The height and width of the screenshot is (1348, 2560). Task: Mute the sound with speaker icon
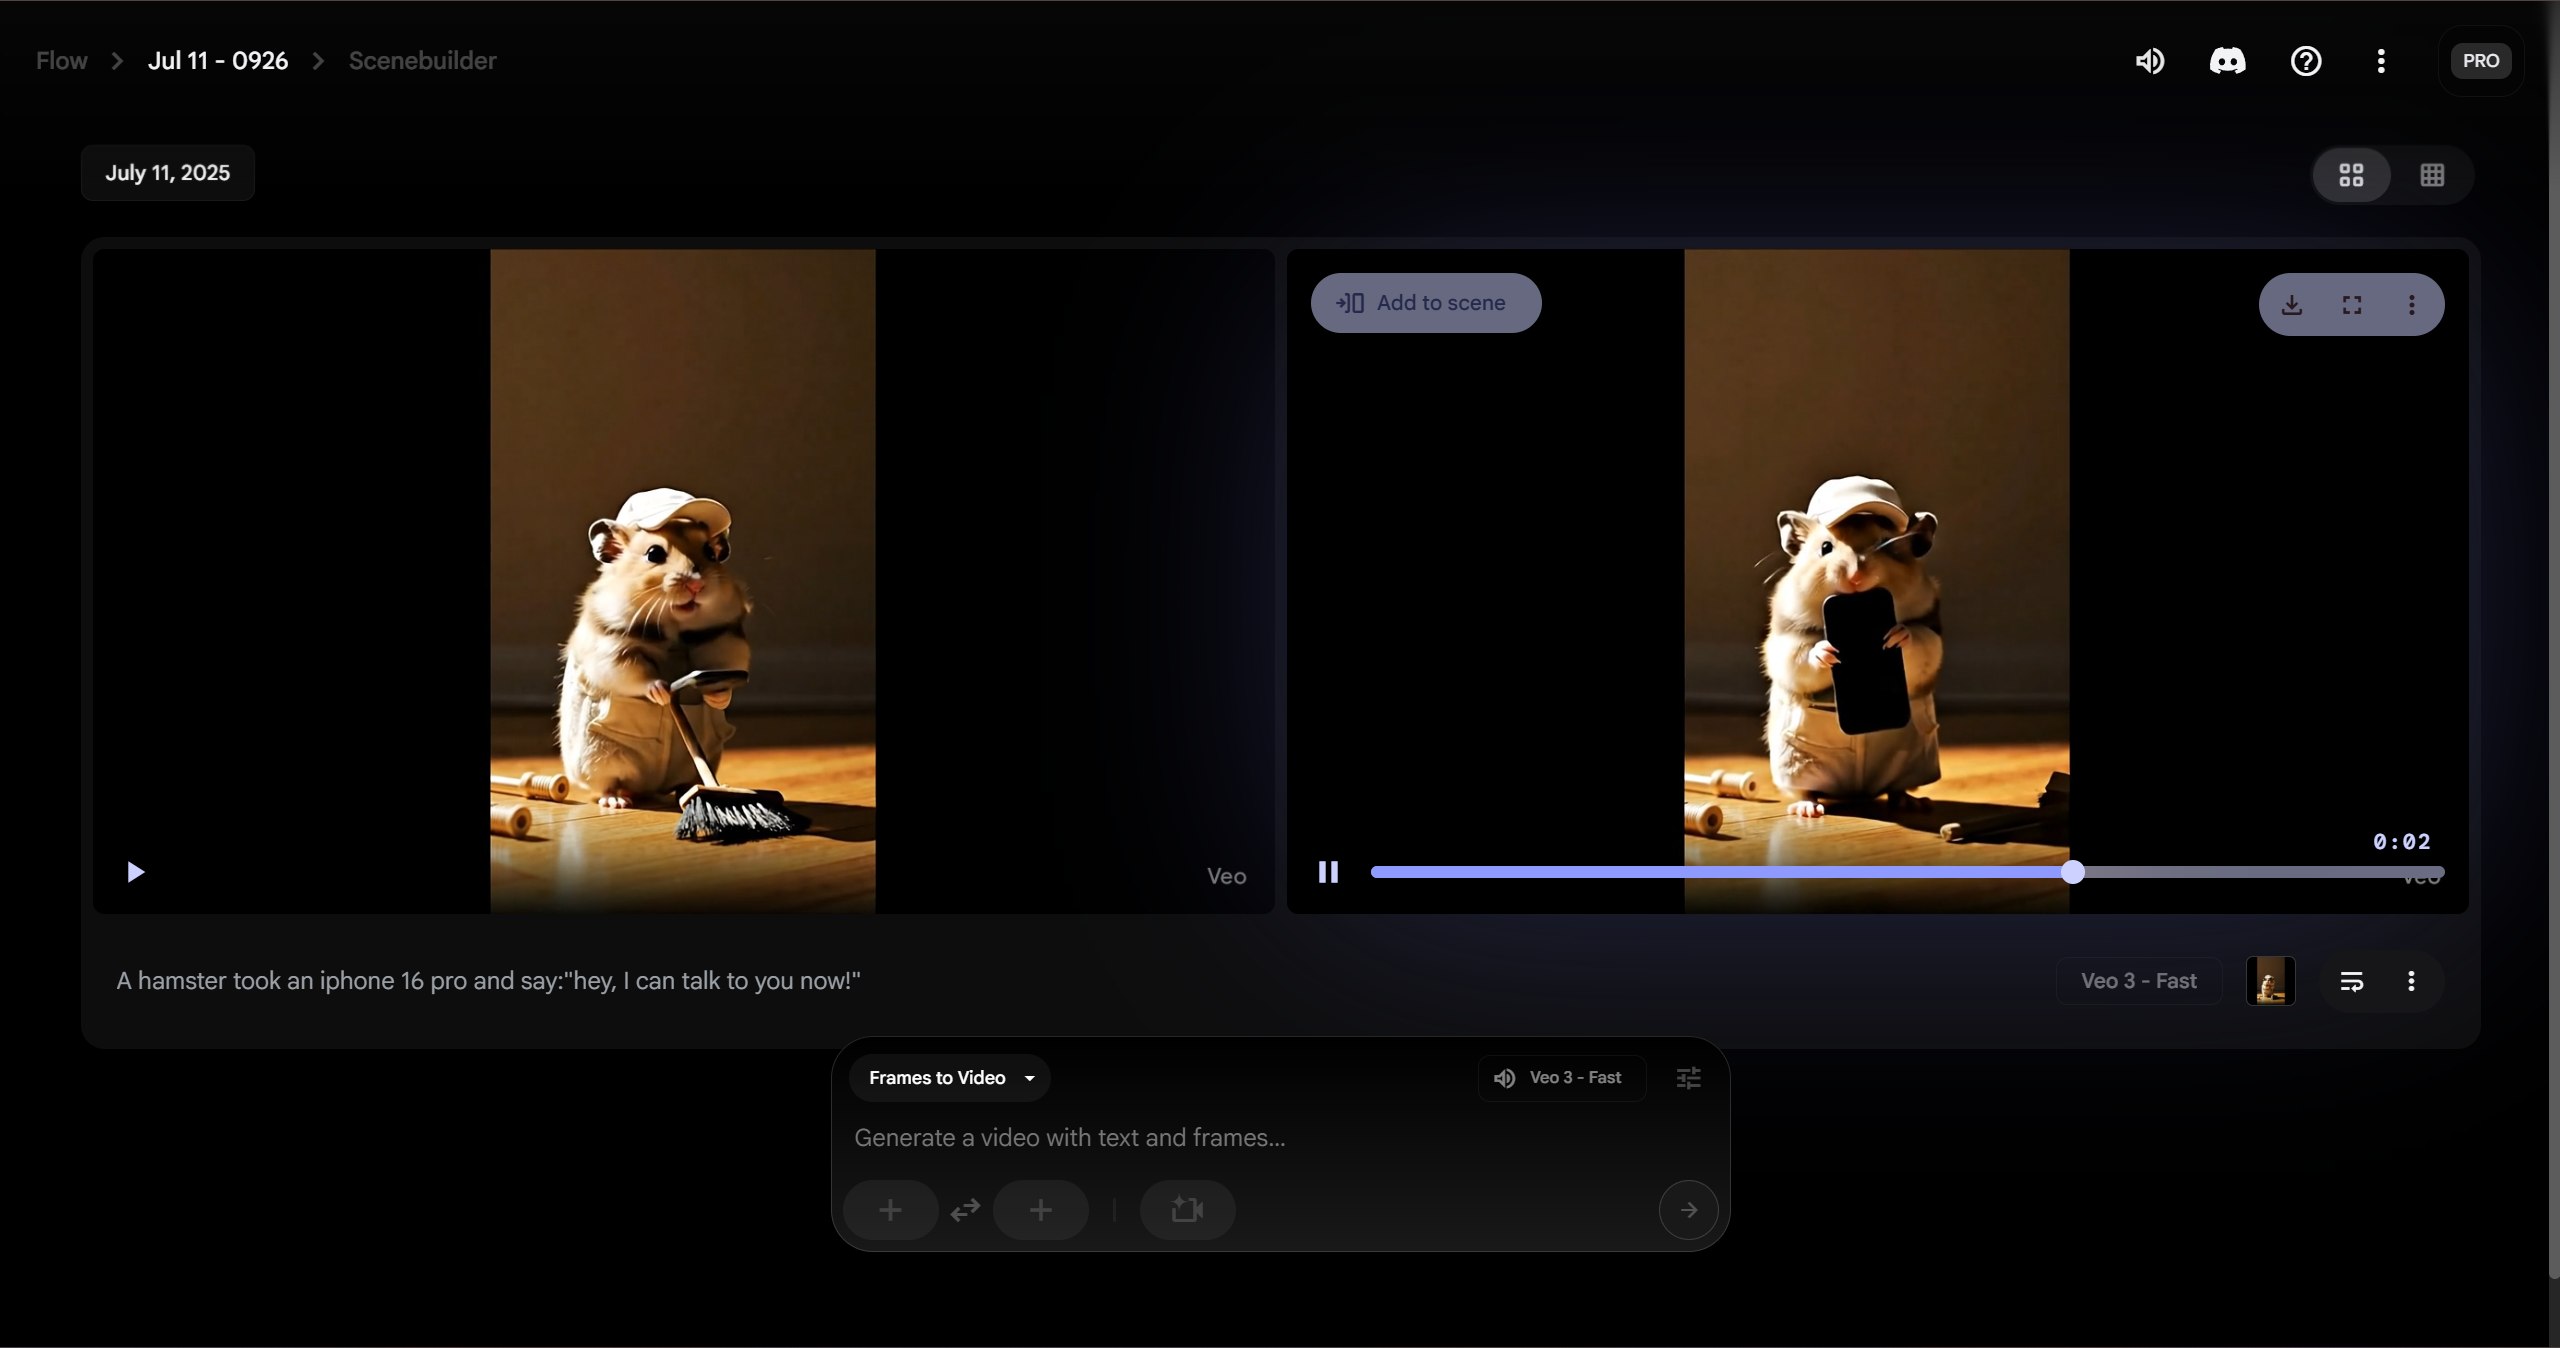pos(2150,61)
